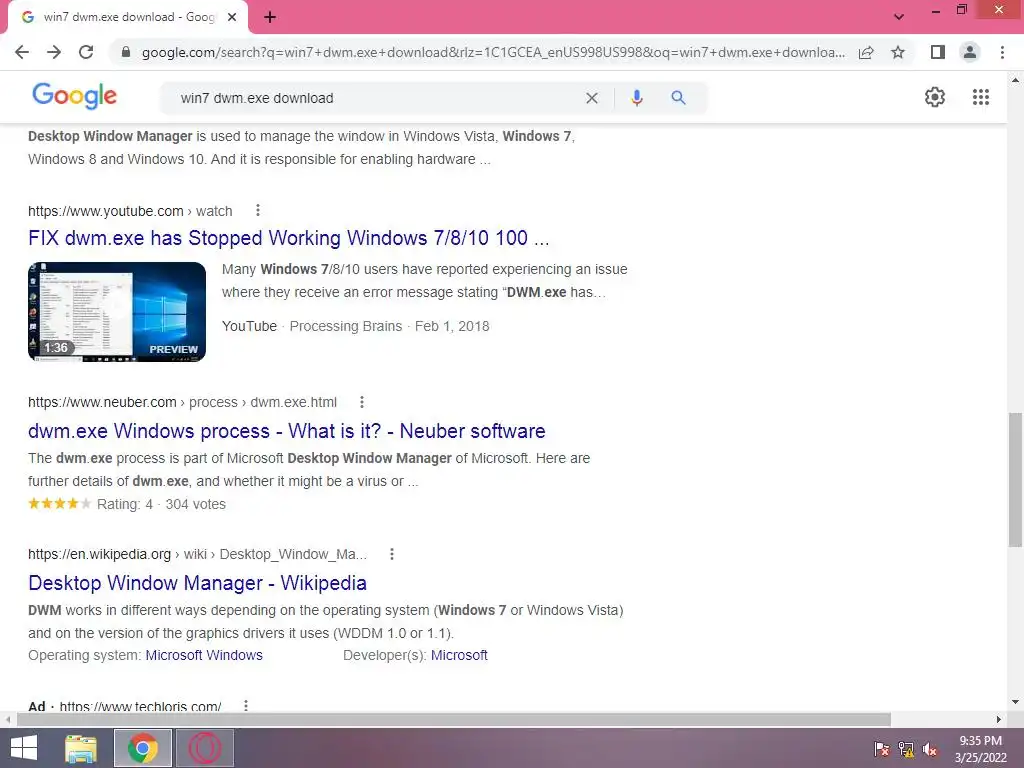Go back to the previous page
This screenshot has width=1024, height=768.
click(x=22, y=52)
